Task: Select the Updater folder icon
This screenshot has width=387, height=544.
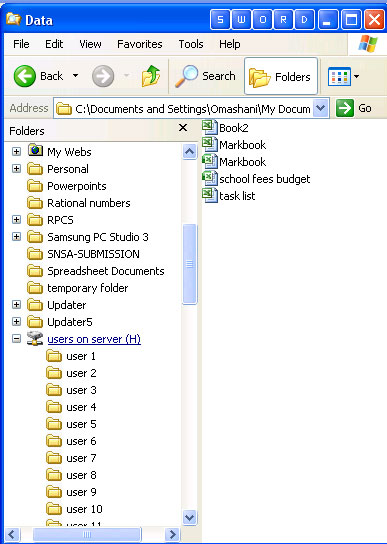Action: [35, 305]
